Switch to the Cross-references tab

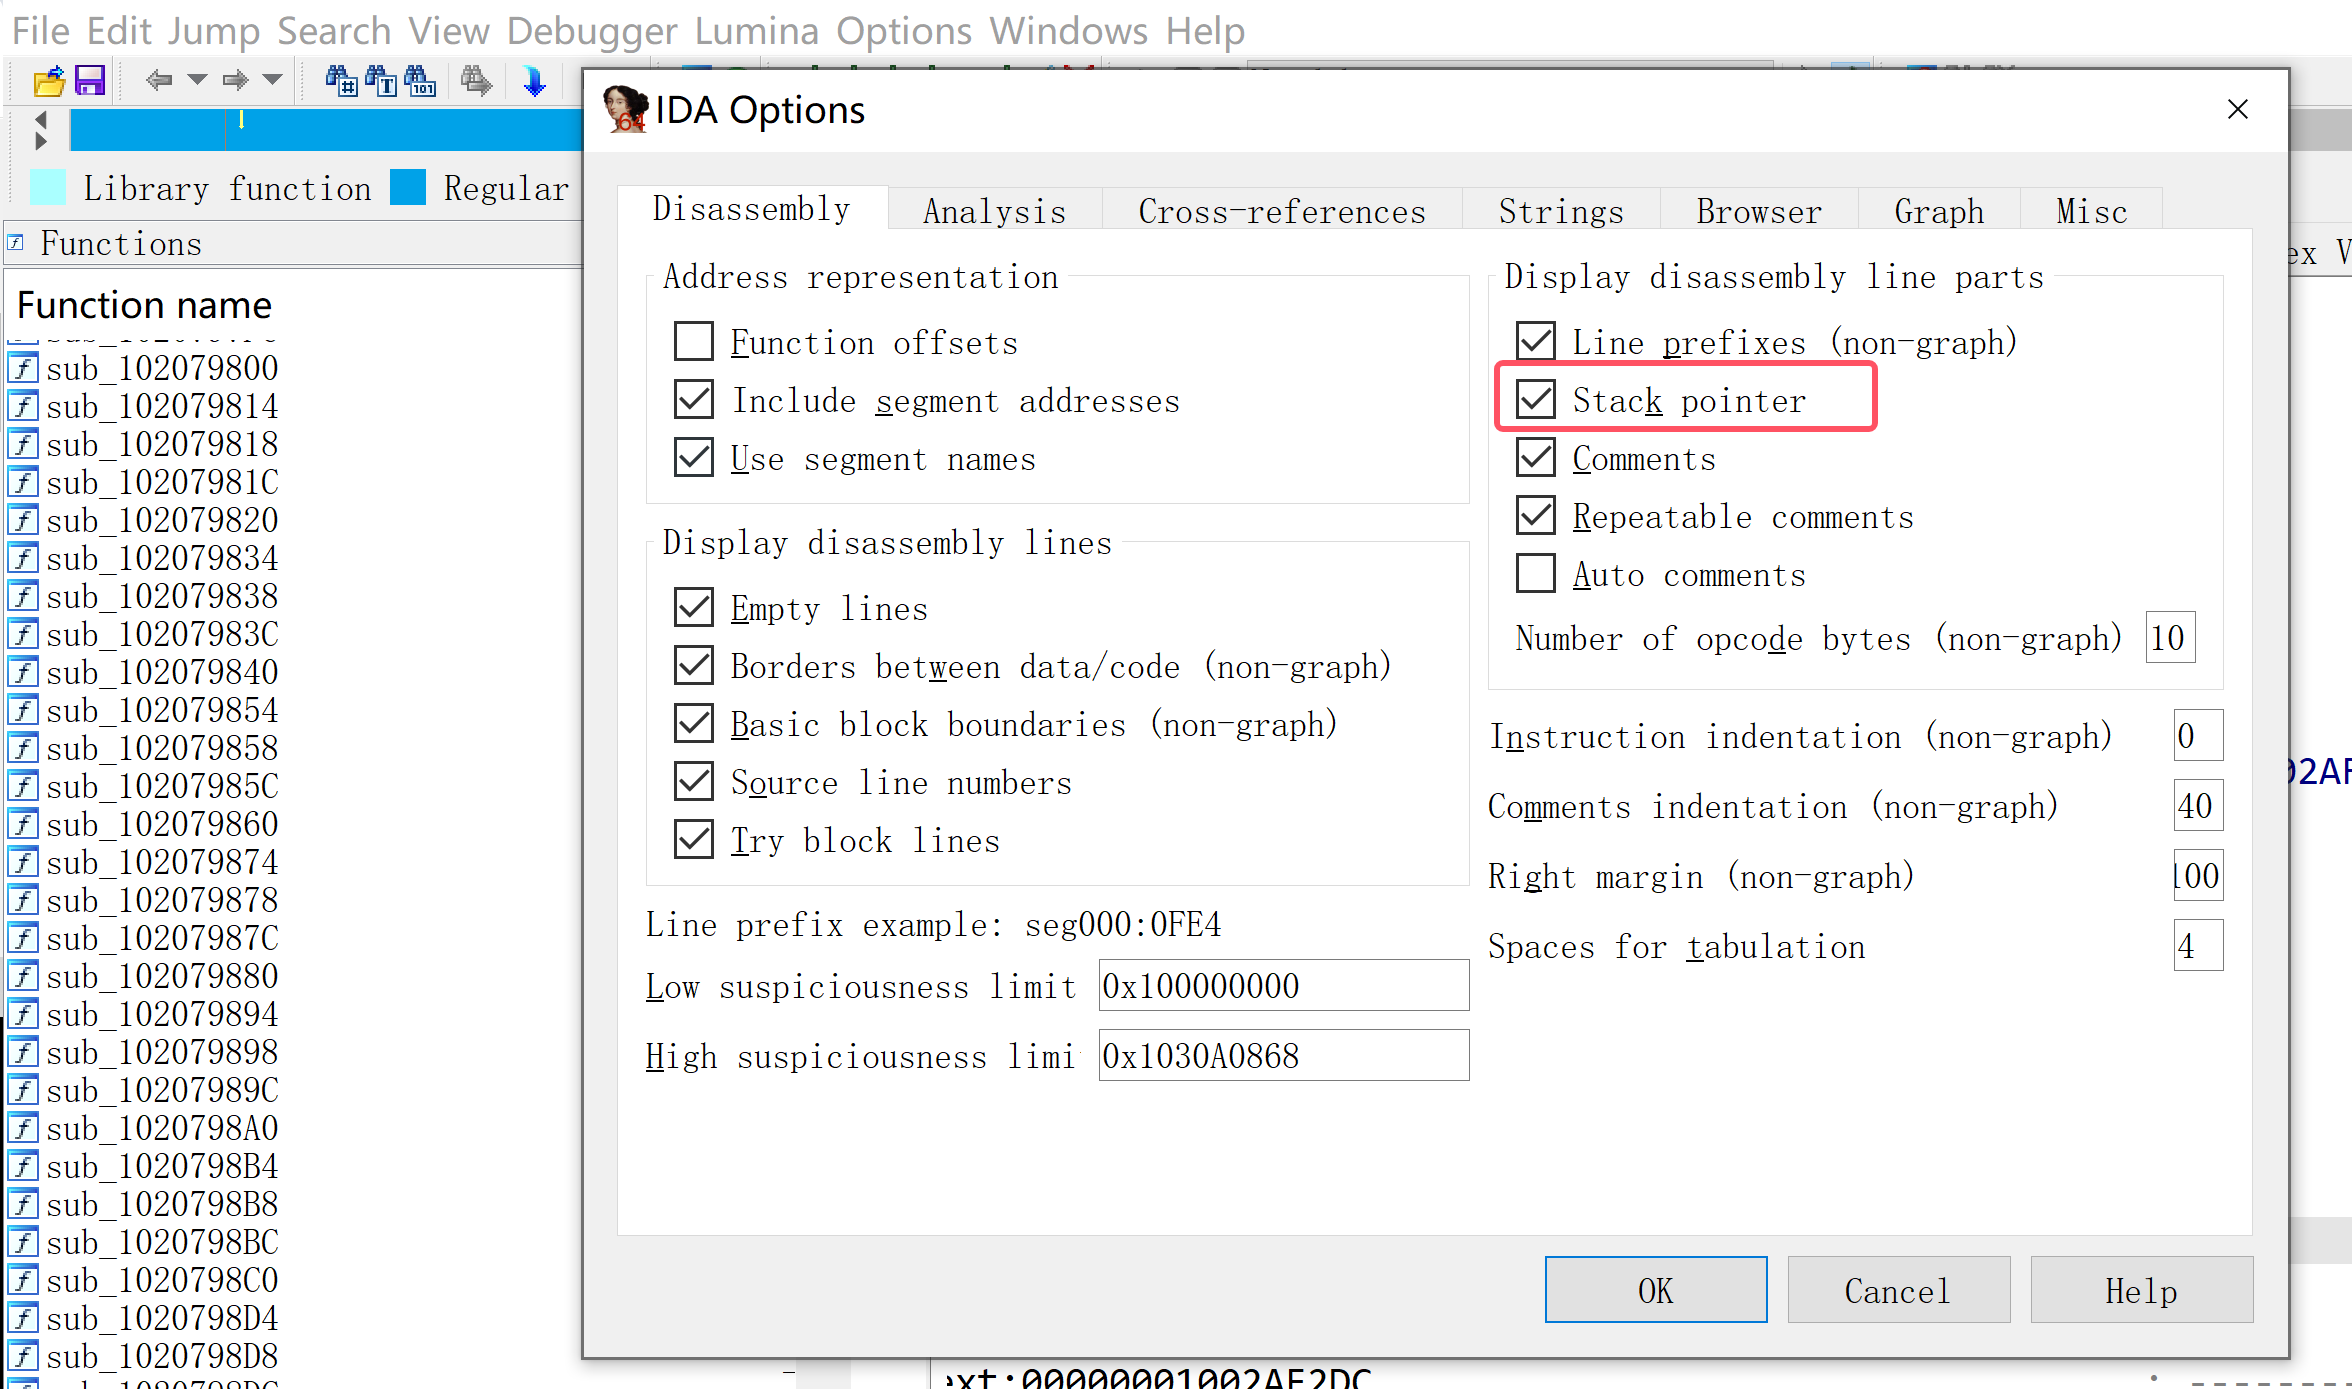point(1281,211)
